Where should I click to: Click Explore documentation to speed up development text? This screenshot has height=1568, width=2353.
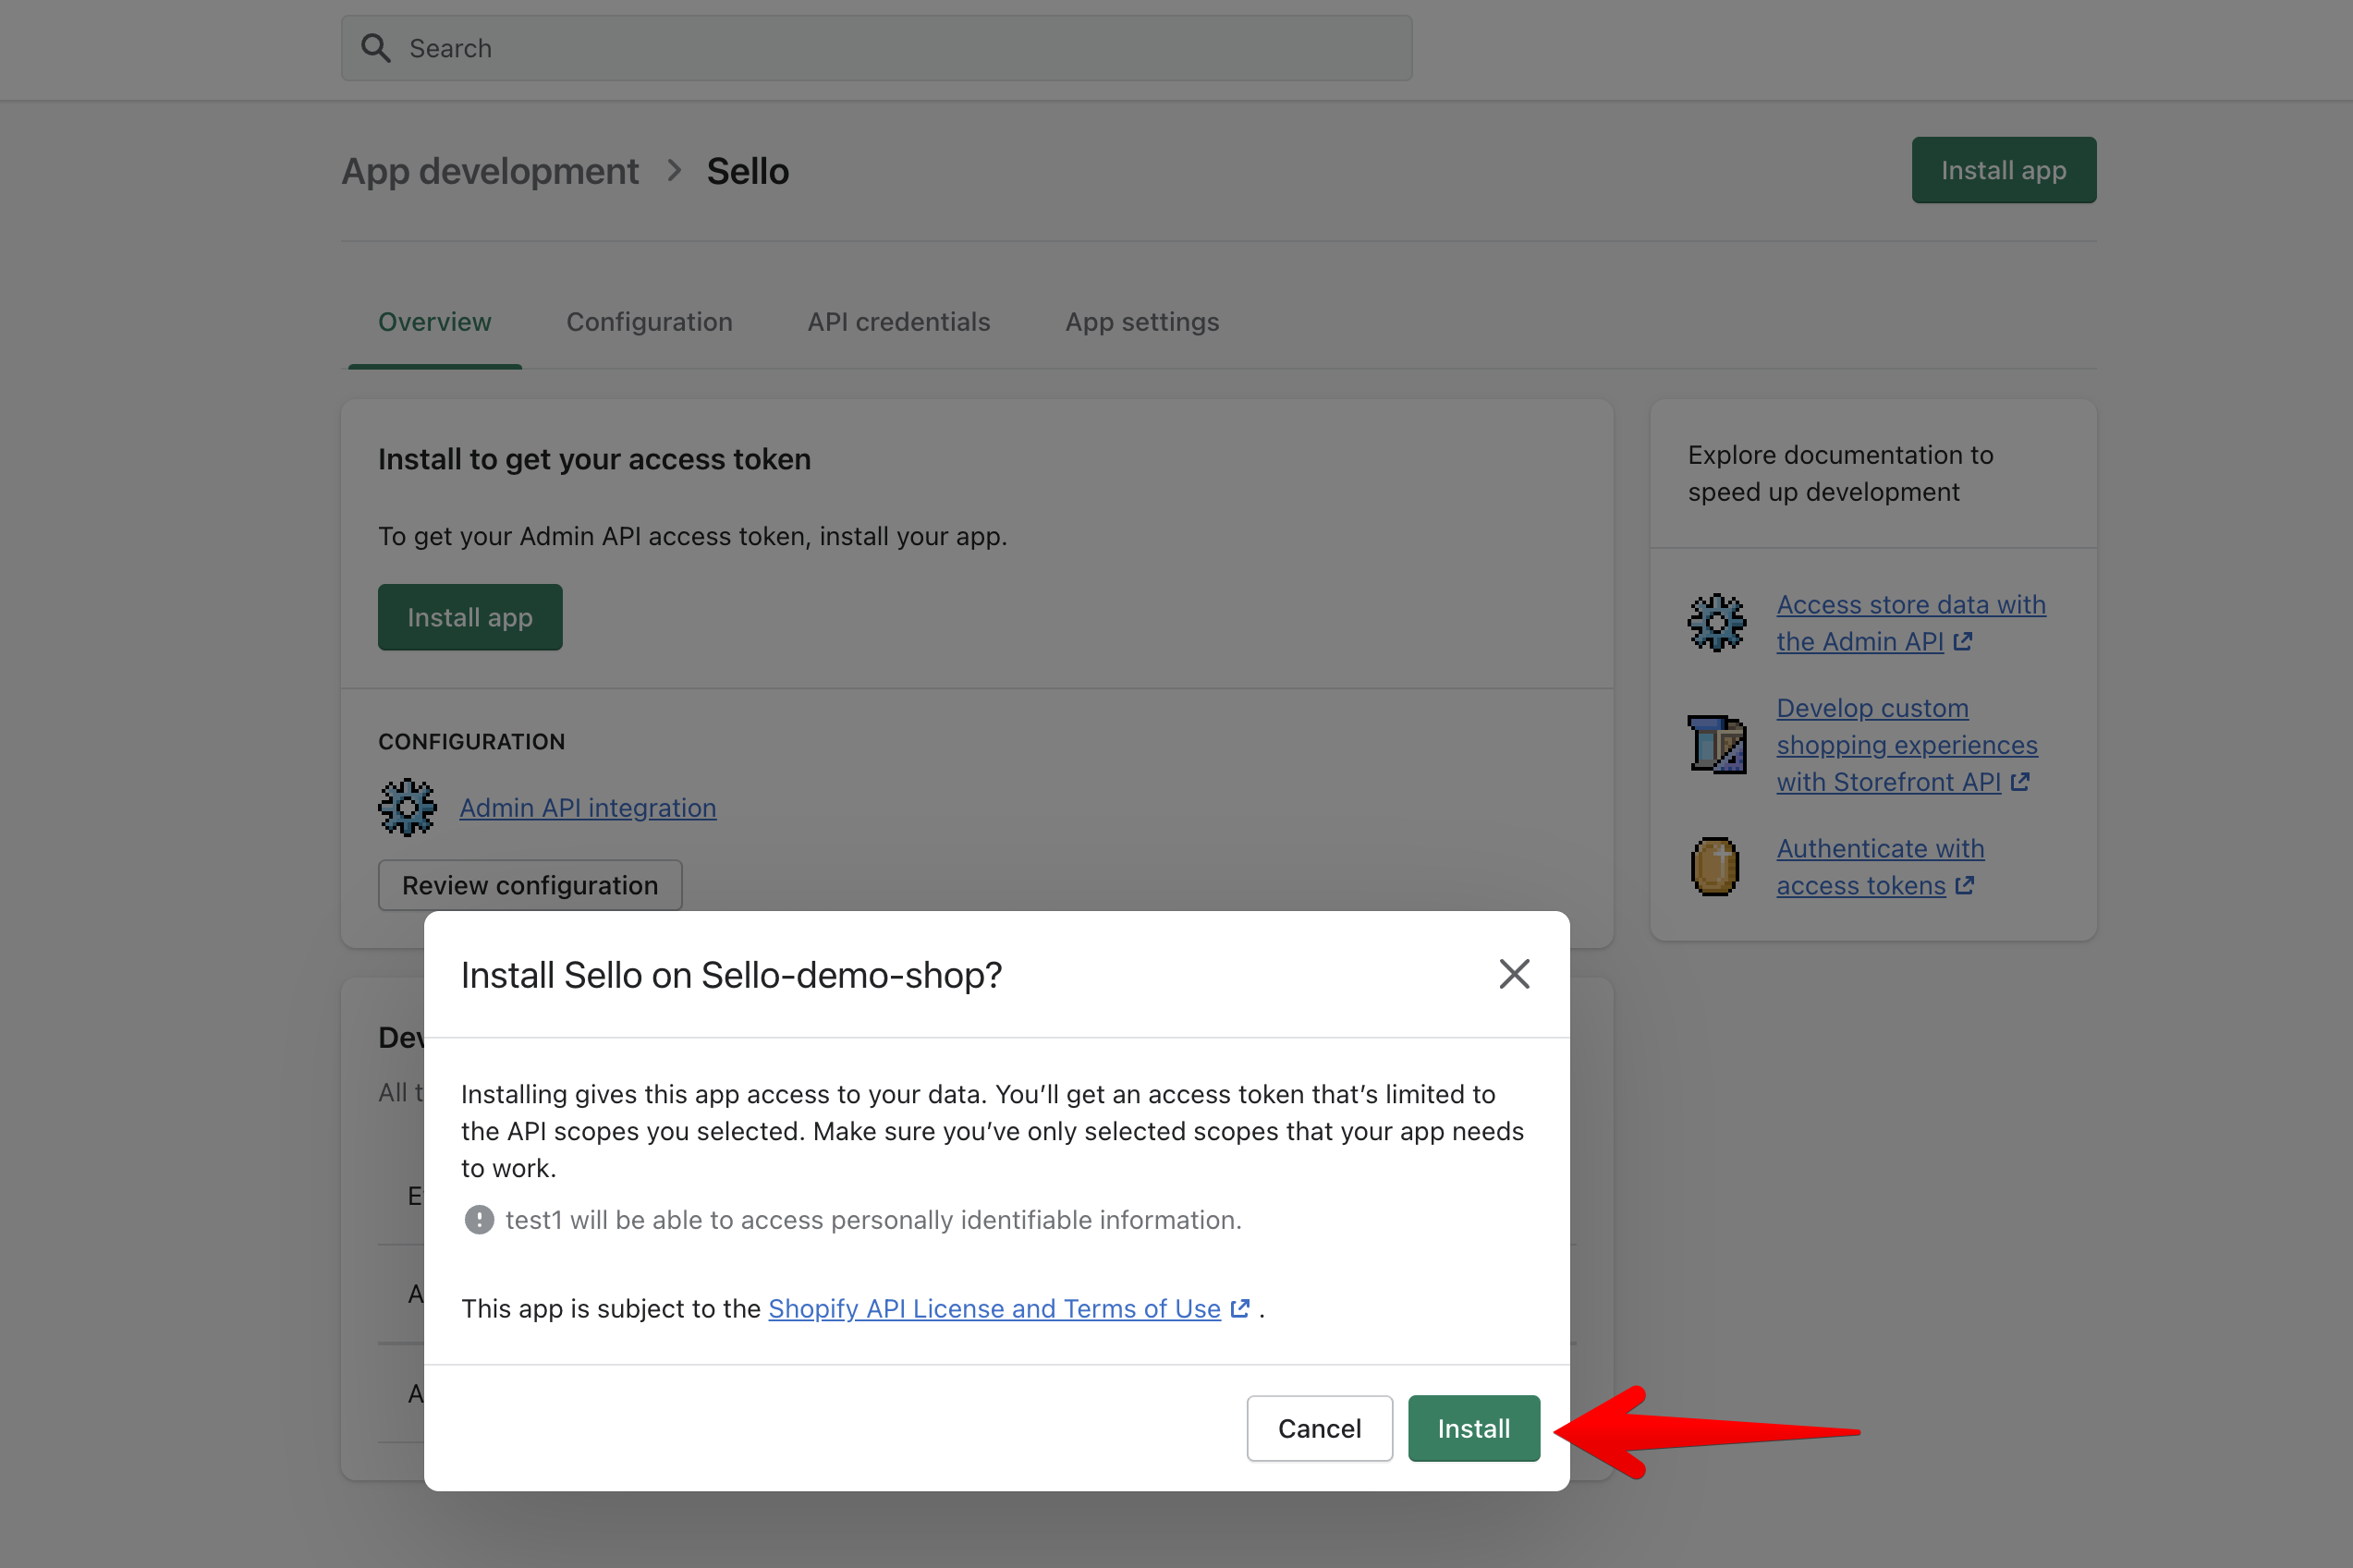coord(1840,473)
